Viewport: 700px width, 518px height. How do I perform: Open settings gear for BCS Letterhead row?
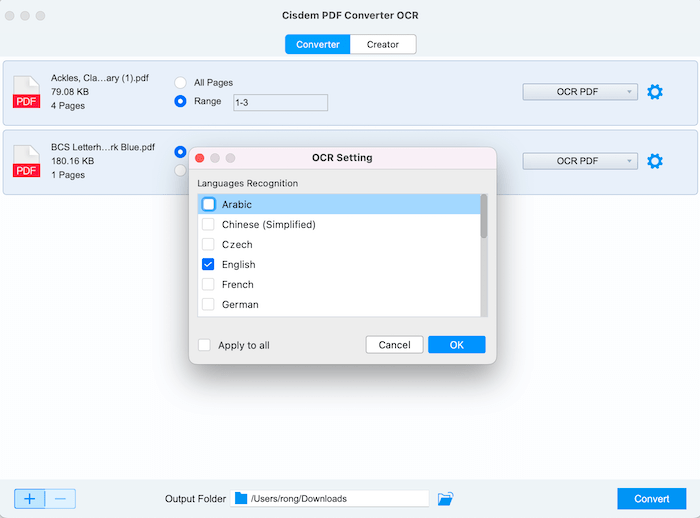pos(654,161)
